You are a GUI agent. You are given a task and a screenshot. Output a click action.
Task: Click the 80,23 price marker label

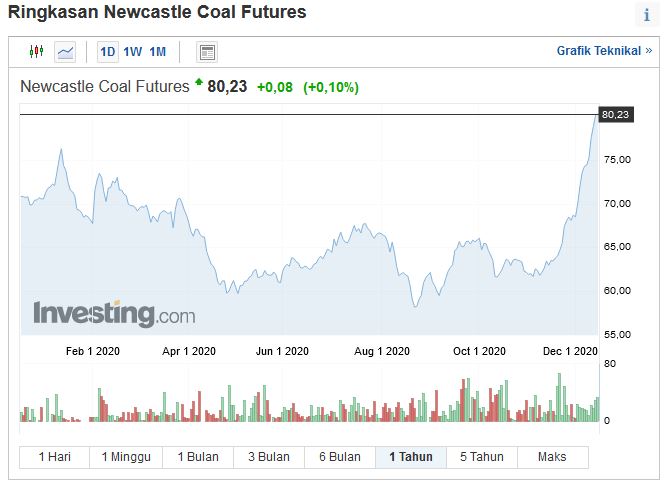point(616,114)
